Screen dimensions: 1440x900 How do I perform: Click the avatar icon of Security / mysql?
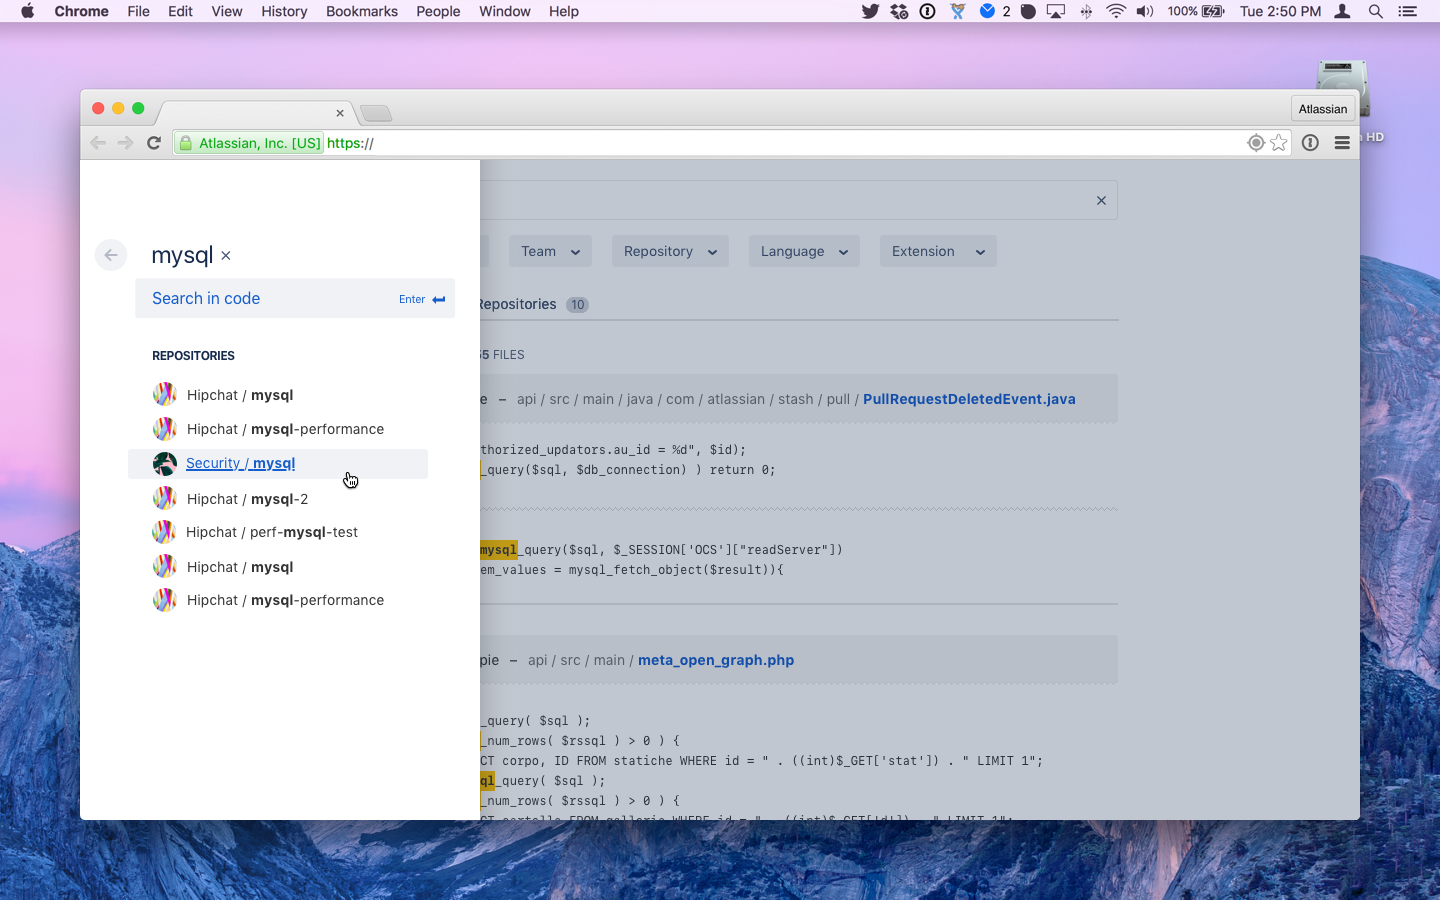tap(165, 463)
